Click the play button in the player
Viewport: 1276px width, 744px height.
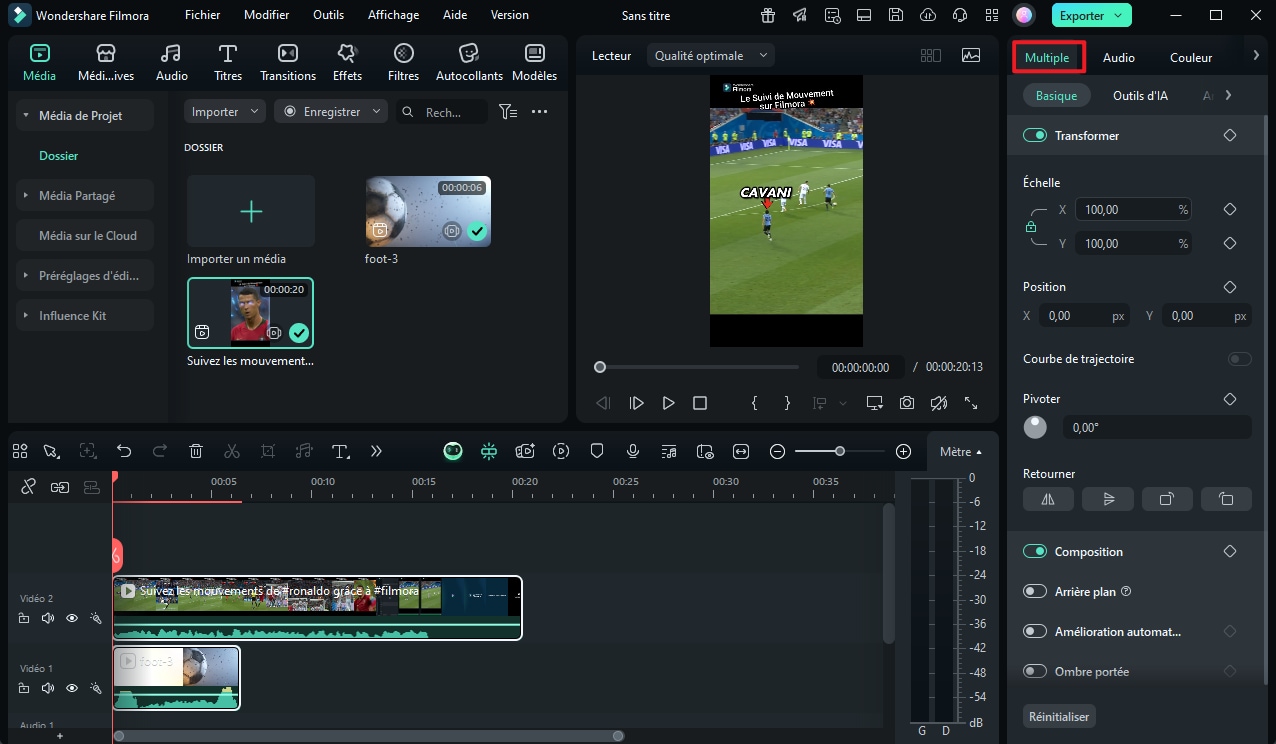pos(668,403)
